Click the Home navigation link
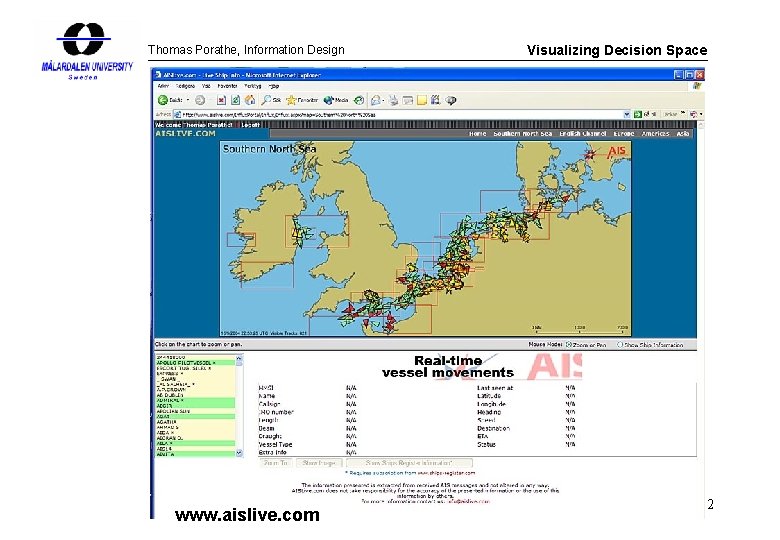 click(478, 134)
